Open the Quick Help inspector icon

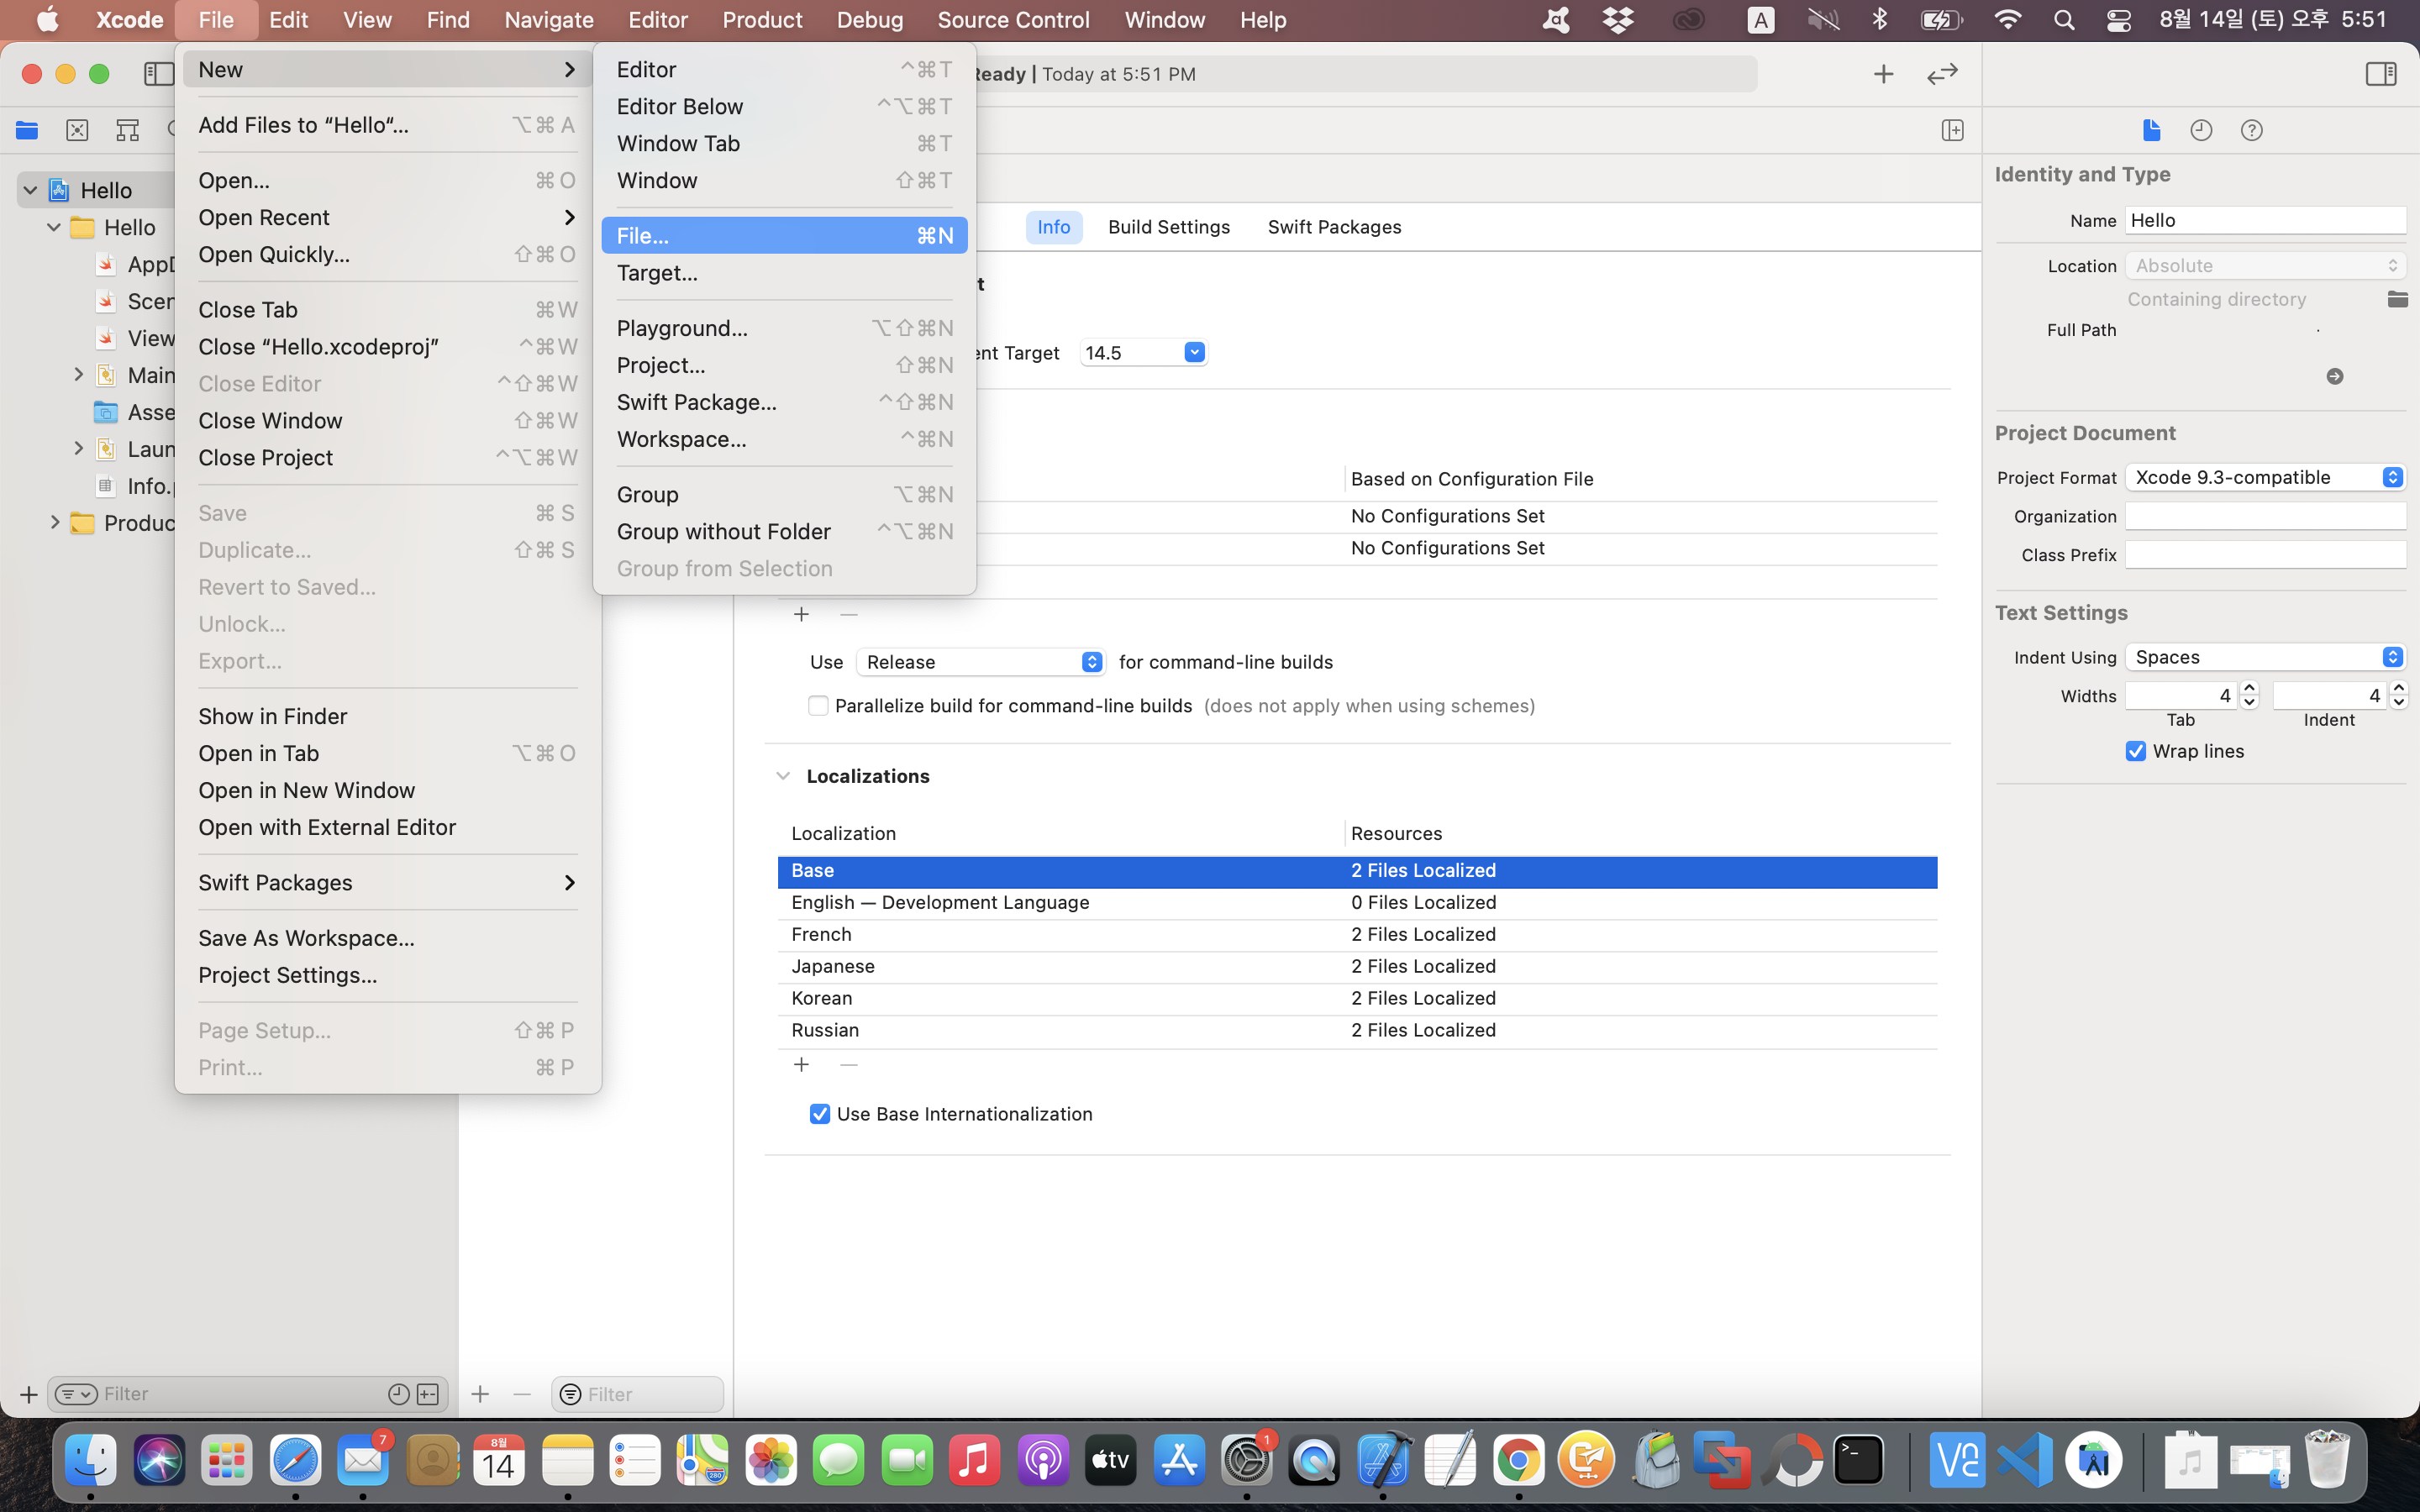coord(2251,130)
